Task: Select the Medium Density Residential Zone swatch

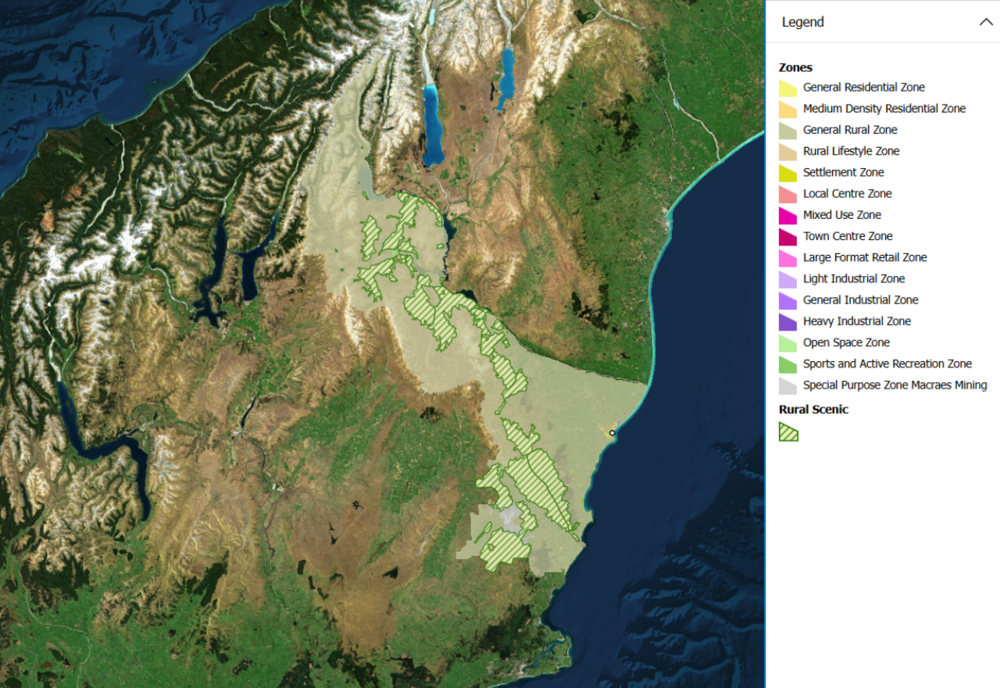Action: pyautogui.click(x=788, y=109)
